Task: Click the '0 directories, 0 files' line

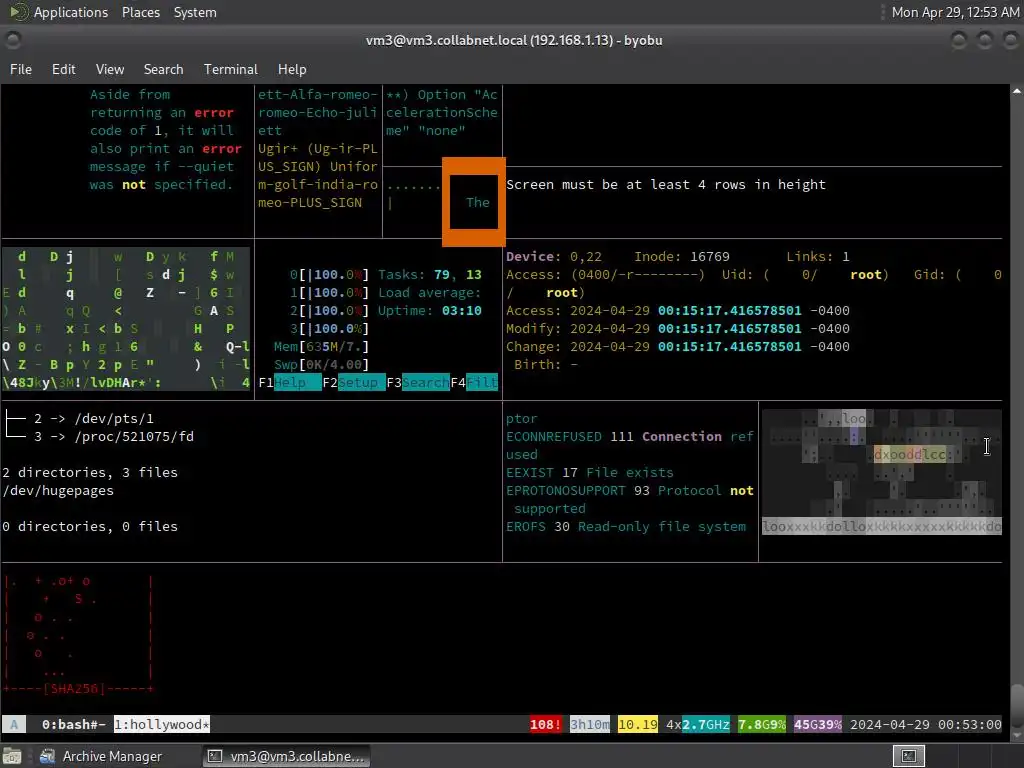Action: point(90,526)
